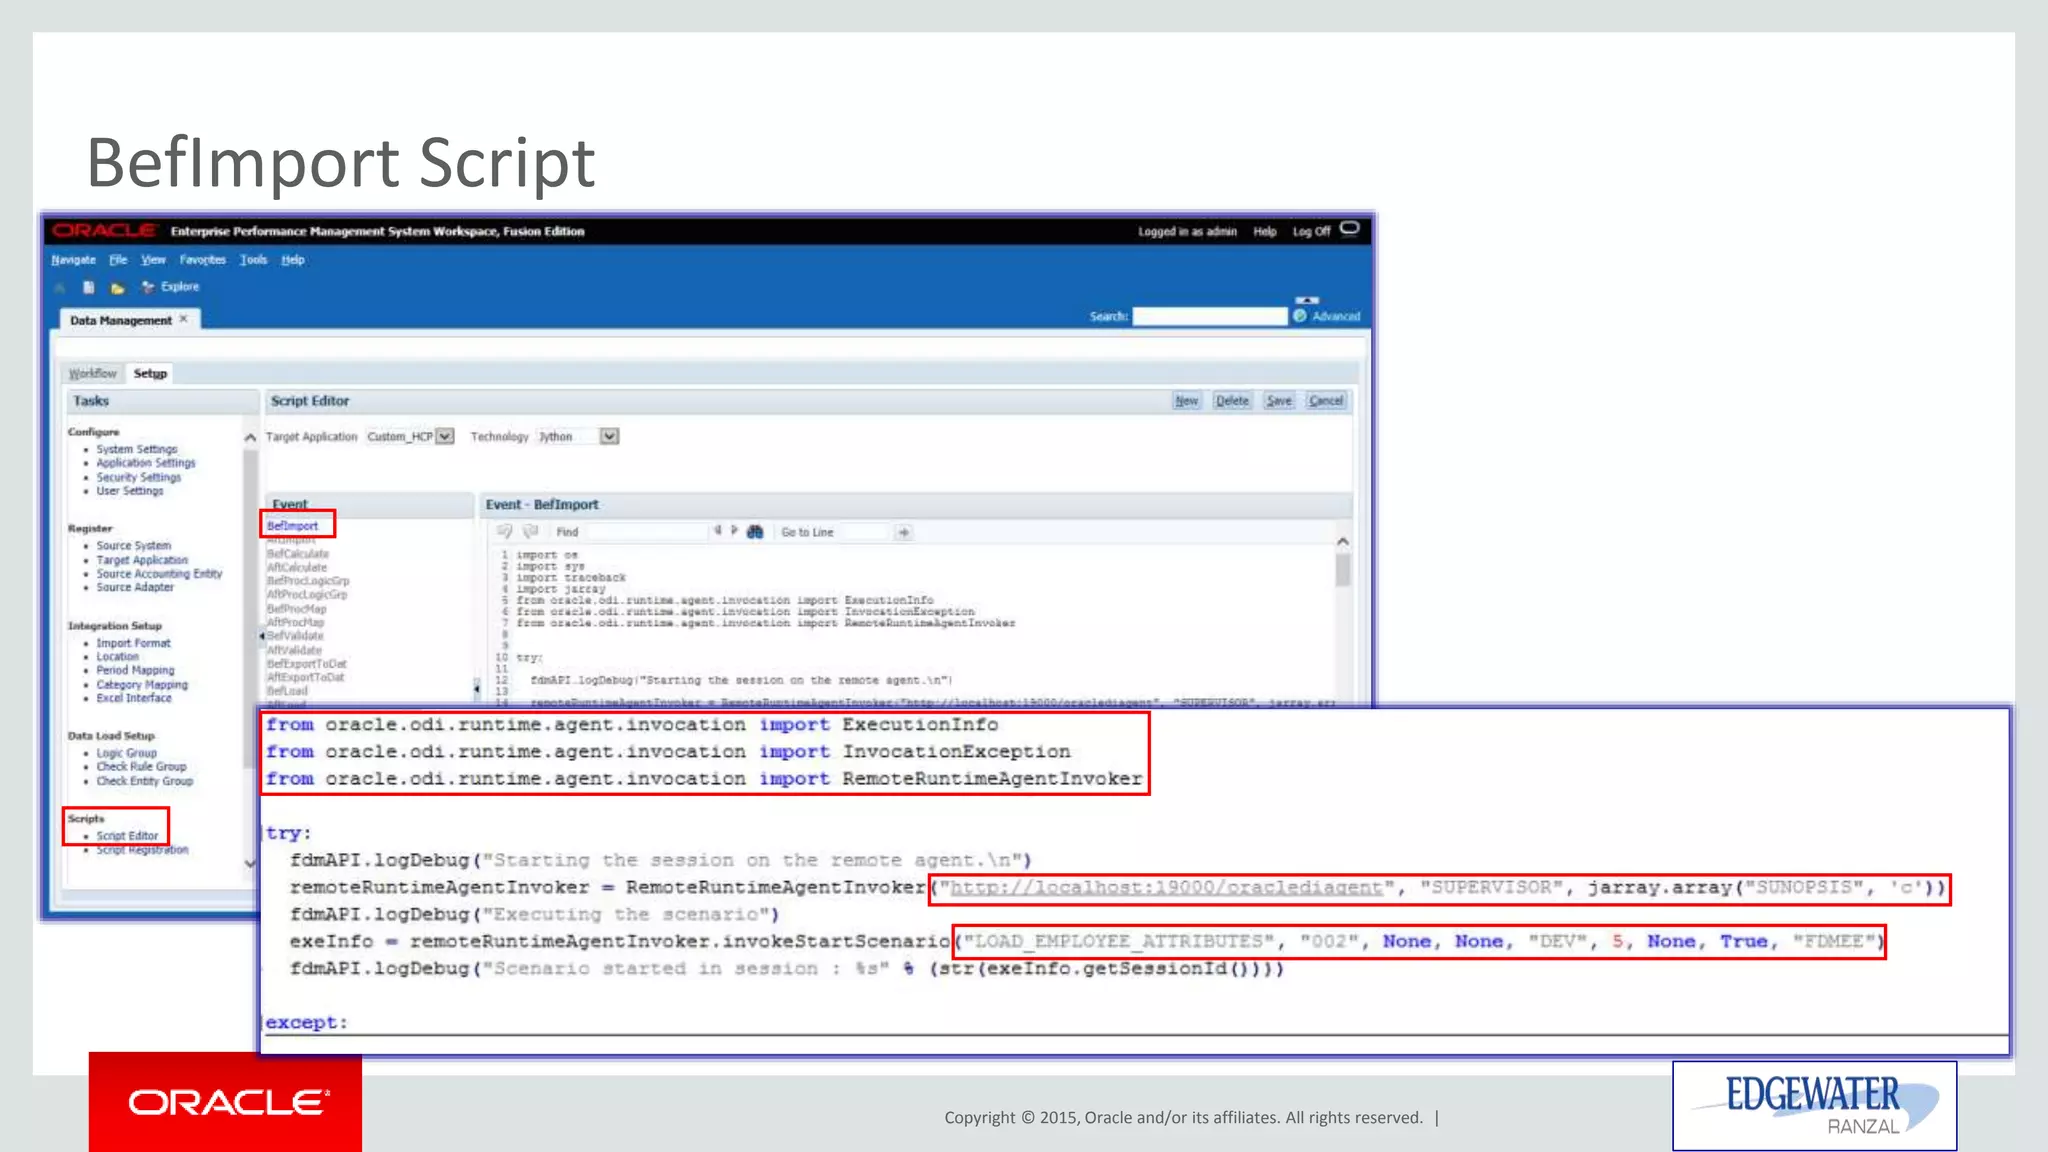Open the Target Application dropdown
Image resolution: width=2048 pixels, height=1152 pixels.
pos(446,437)
